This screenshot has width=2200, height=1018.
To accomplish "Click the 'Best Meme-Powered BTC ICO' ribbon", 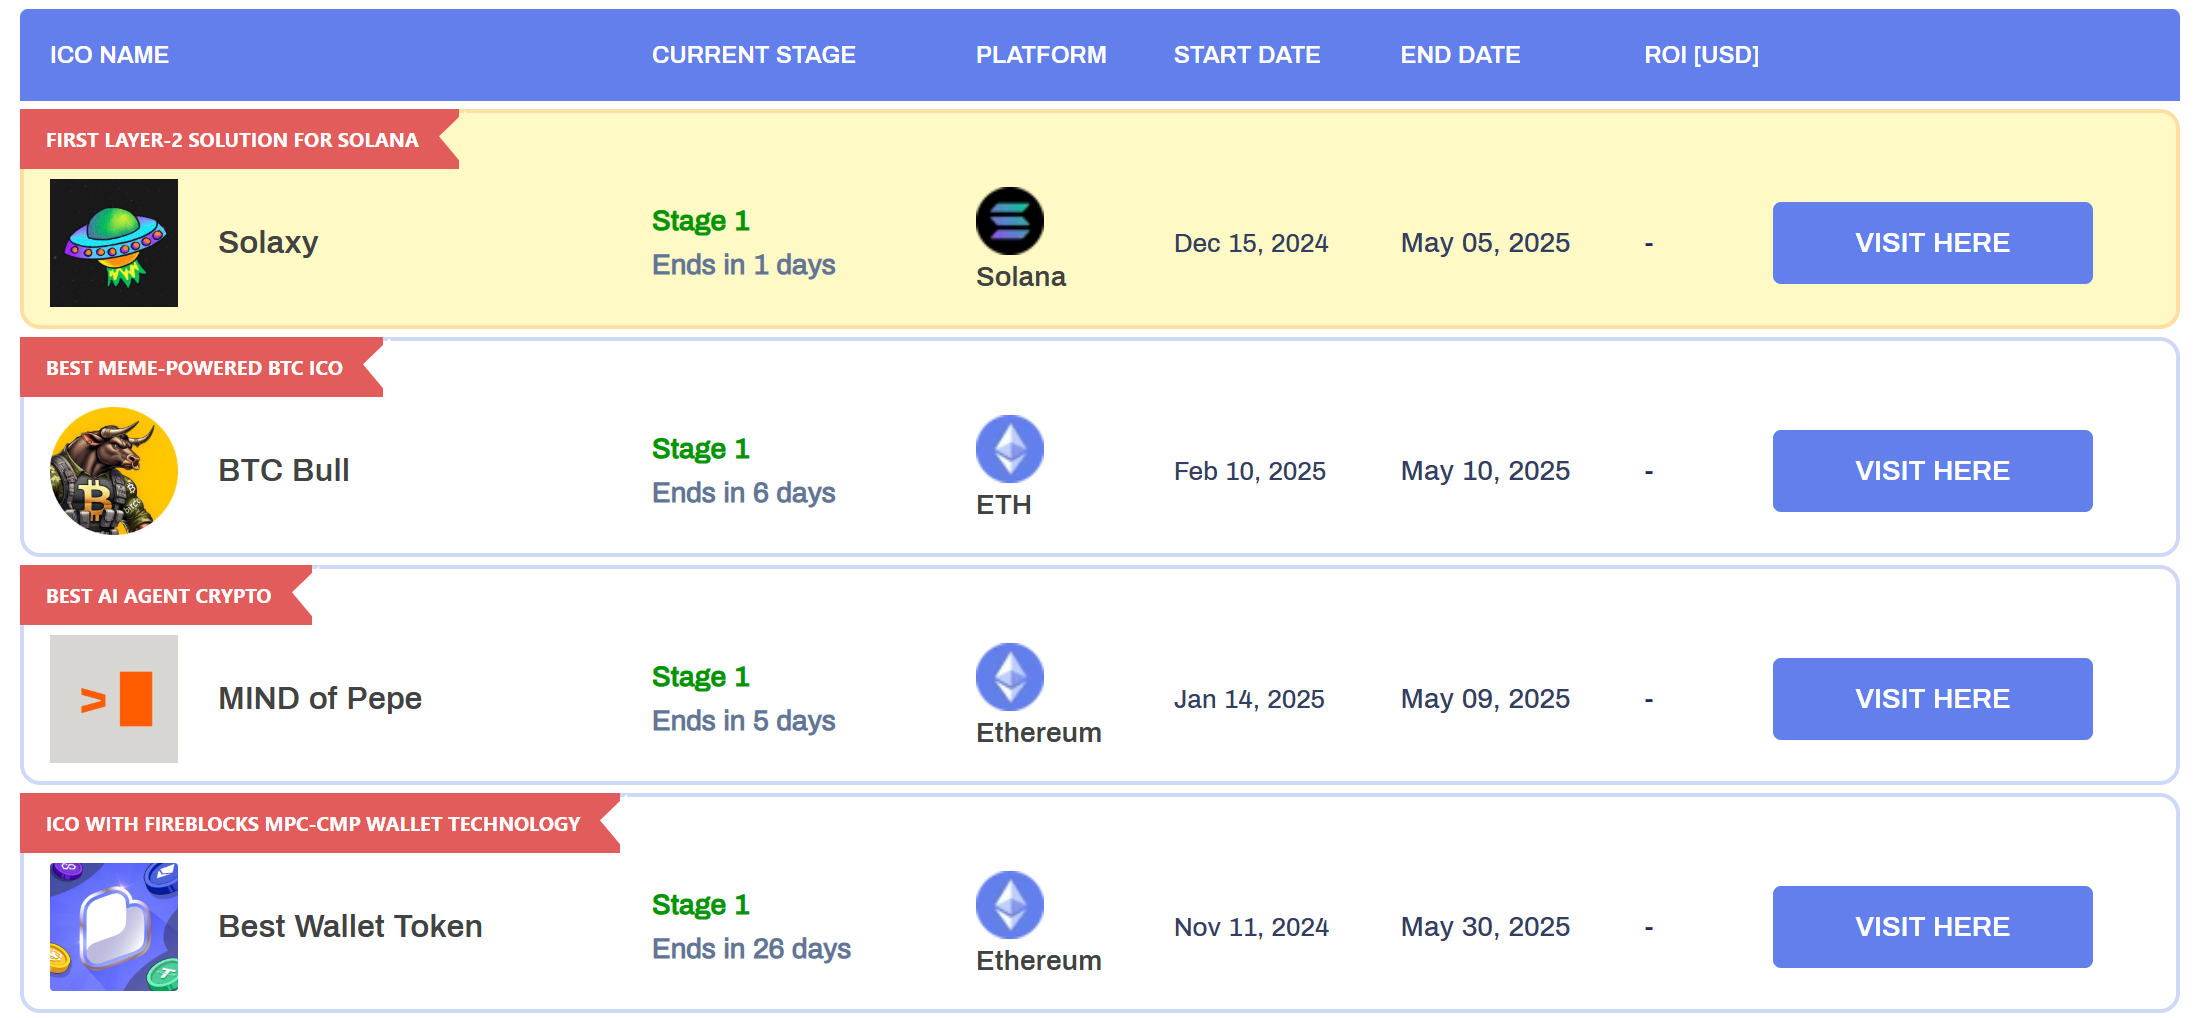I will click(x=201, y=367).
